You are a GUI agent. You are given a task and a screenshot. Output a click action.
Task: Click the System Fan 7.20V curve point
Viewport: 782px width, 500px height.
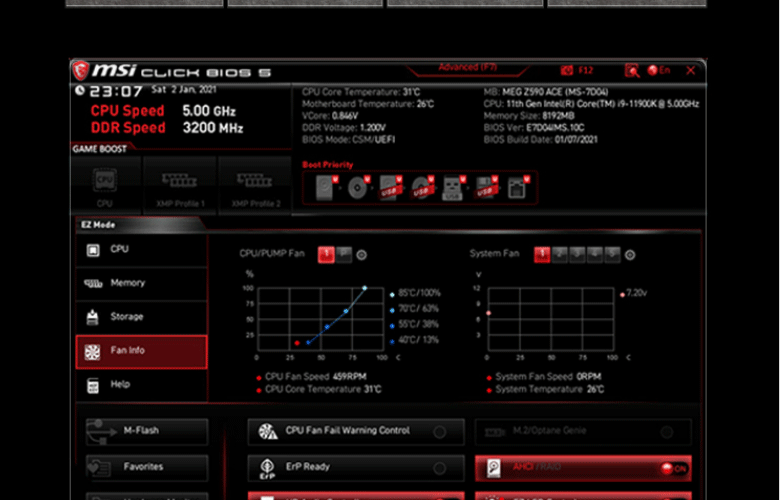(488, 313)
